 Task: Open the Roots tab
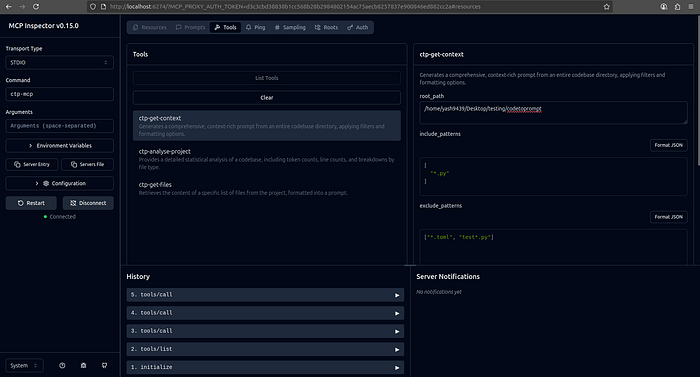pyautogui.click(x=326, y=27)
